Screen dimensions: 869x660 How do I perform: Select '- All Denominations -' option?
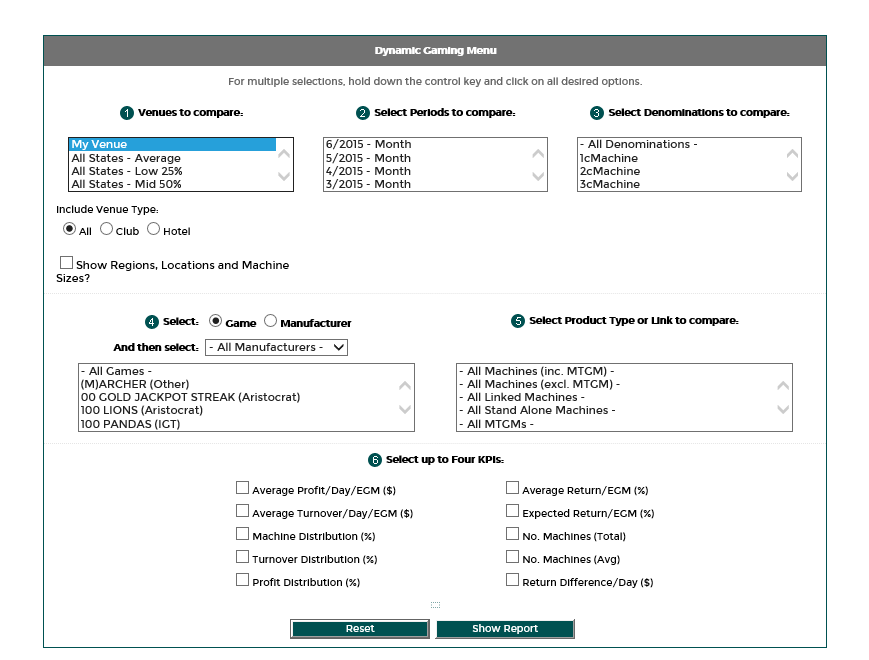pos(681,144)
